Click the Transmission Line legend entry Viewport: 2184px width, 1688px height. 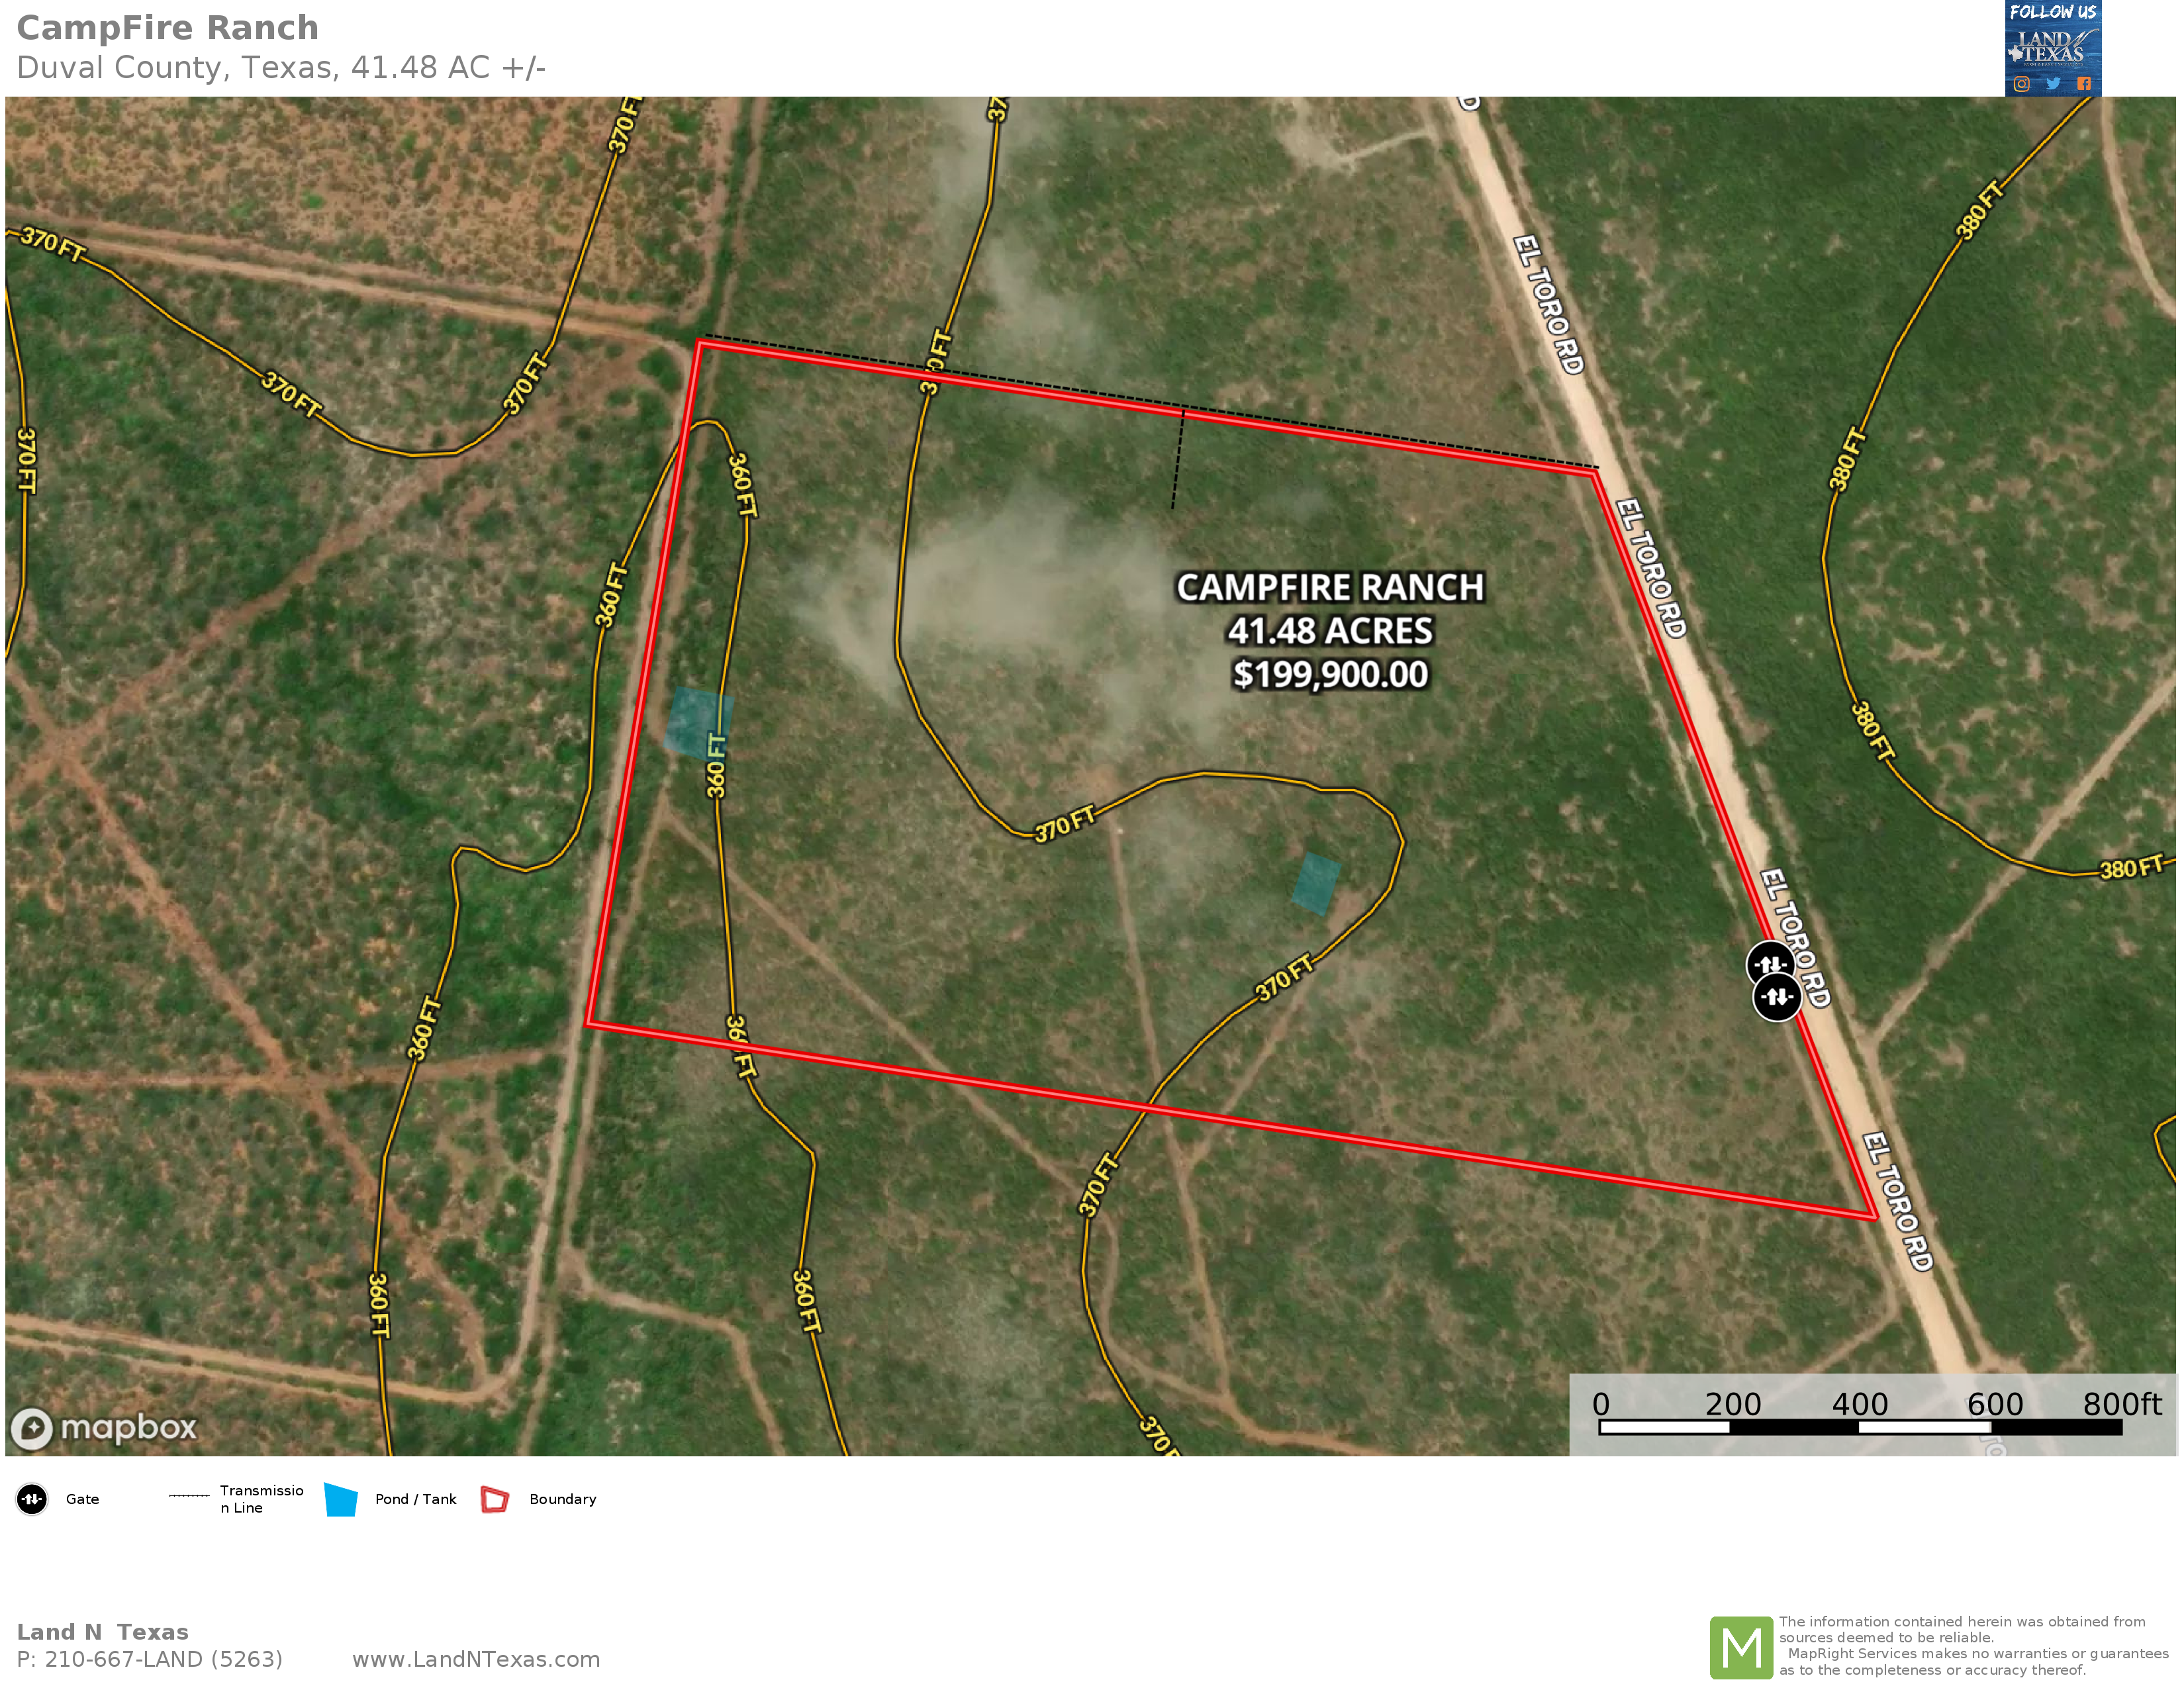[x=237, y=1499]
